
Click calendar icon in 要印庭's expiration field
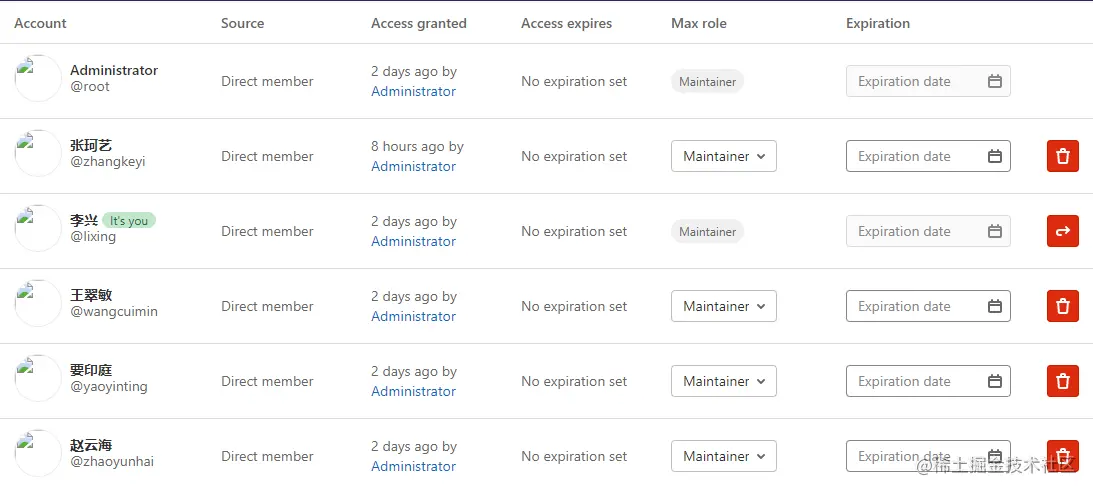coord(994,381)
